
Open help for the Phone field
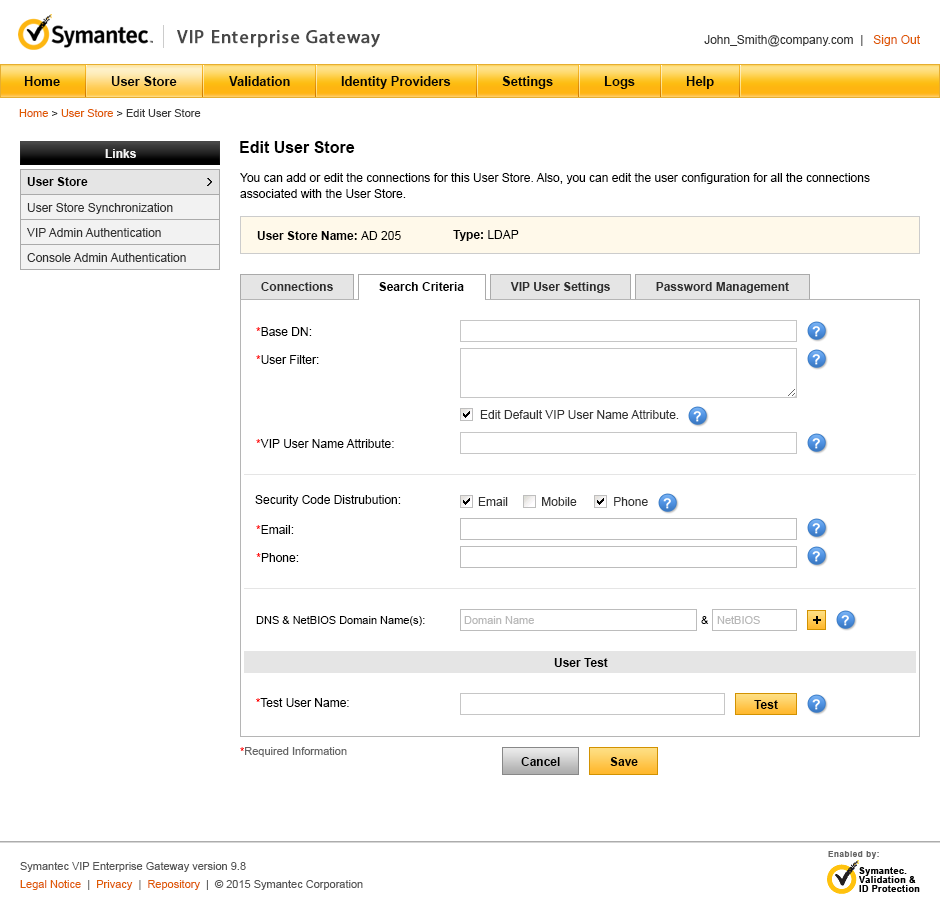pyautogui.click(x=816, y=556)
